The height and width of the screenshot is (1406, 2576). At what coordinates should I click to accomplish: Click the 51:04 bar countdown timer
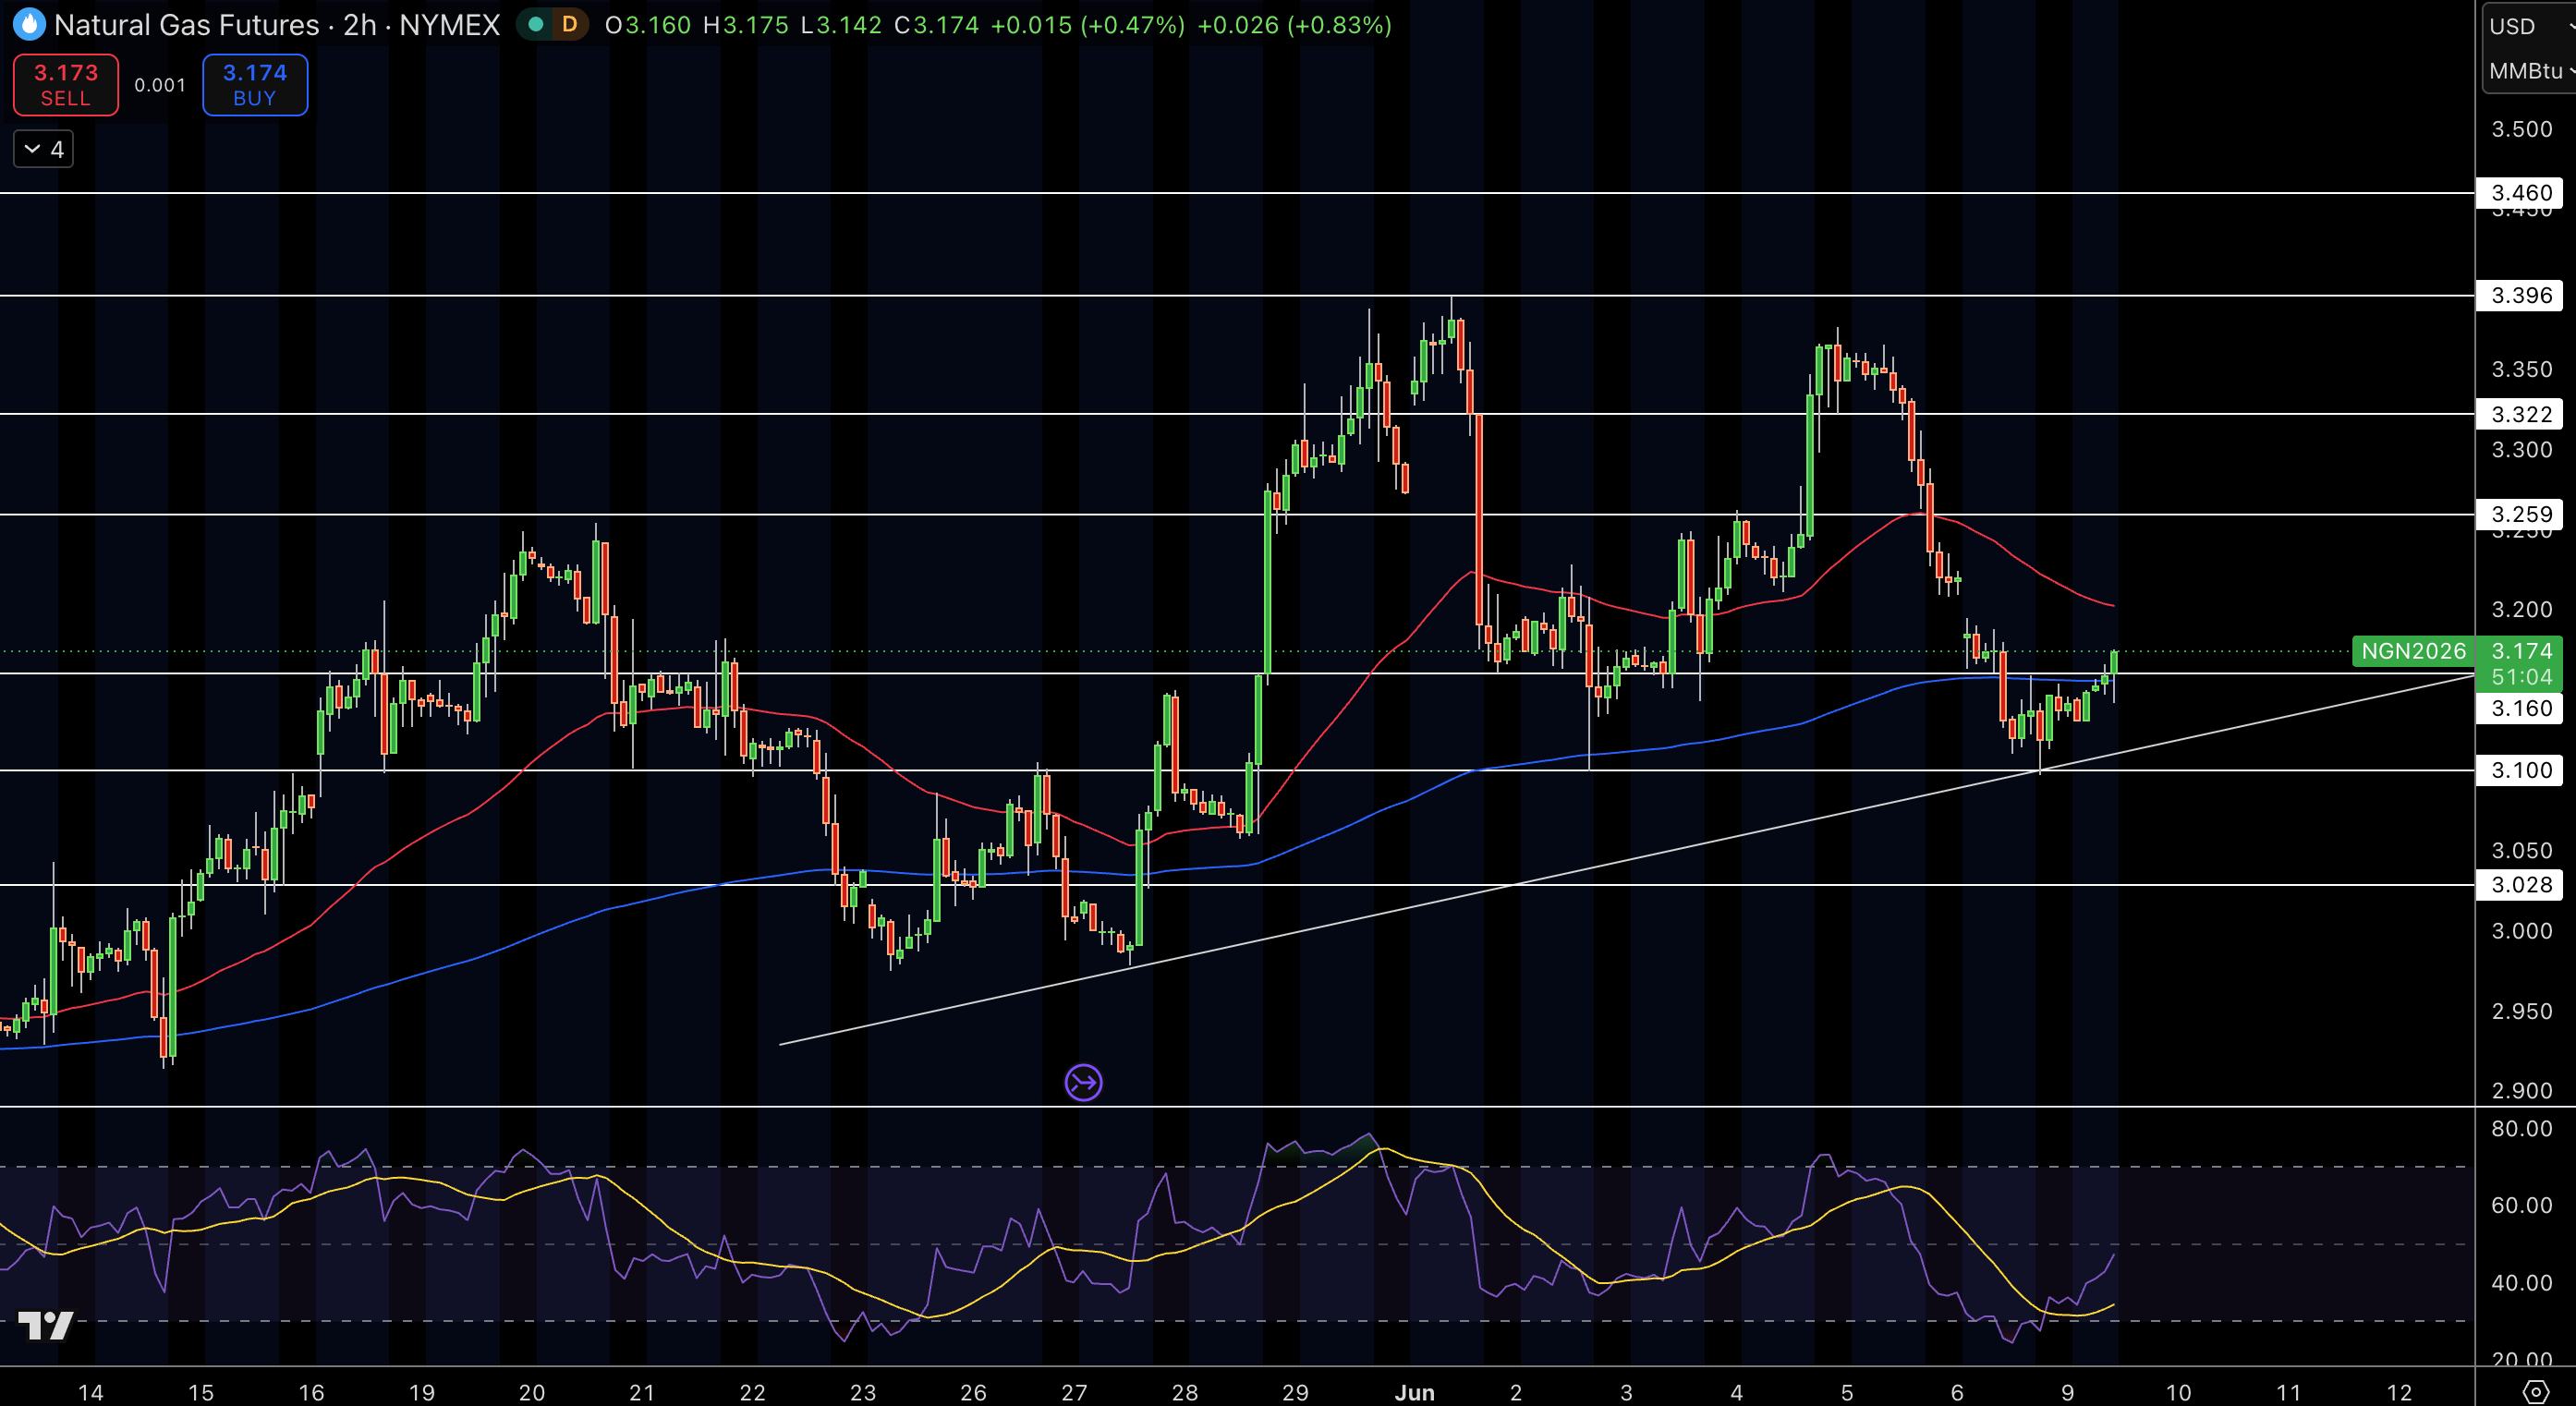(x=2521, y=677)
